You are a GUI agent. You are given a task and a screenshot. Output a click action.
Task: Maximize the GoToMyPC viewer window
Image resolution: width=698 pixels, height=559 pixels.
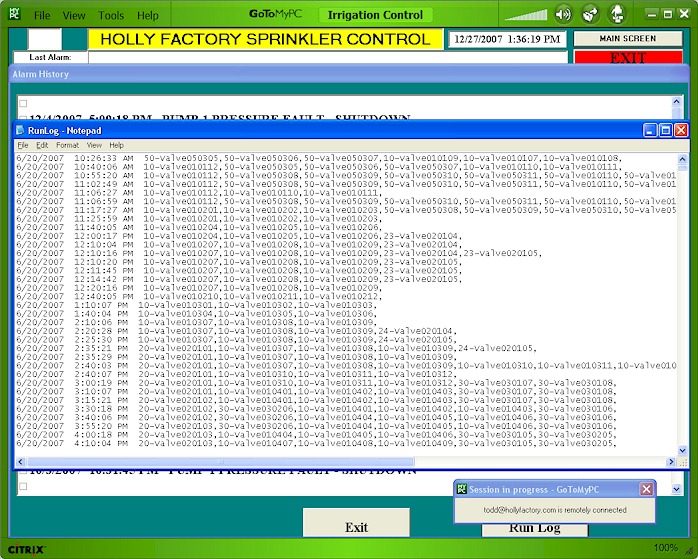[668, 14]
